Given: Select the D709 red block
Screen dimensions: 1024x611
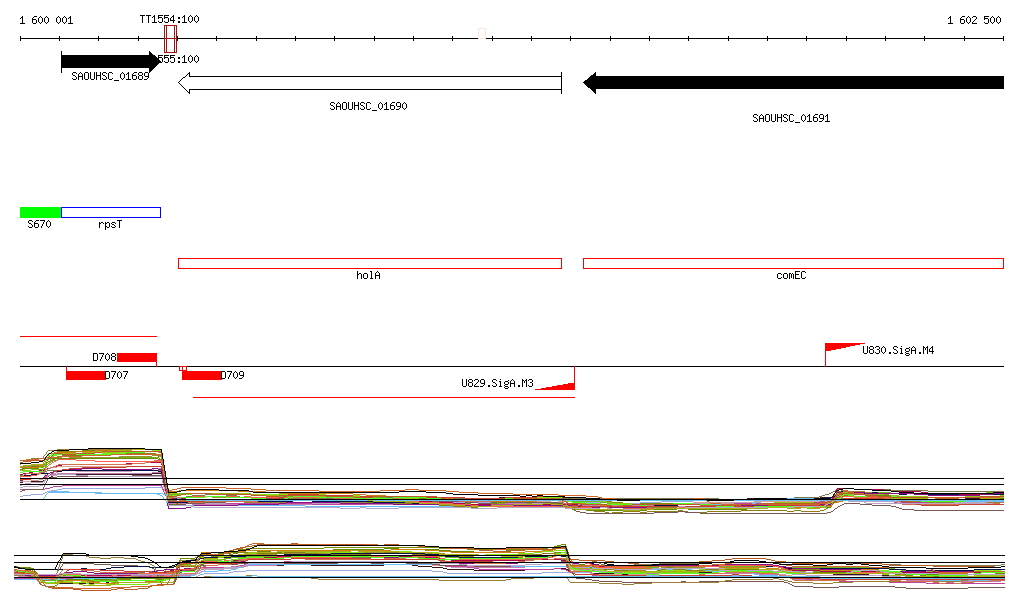Looking at the screenshot, I should [x=201, y=375].
